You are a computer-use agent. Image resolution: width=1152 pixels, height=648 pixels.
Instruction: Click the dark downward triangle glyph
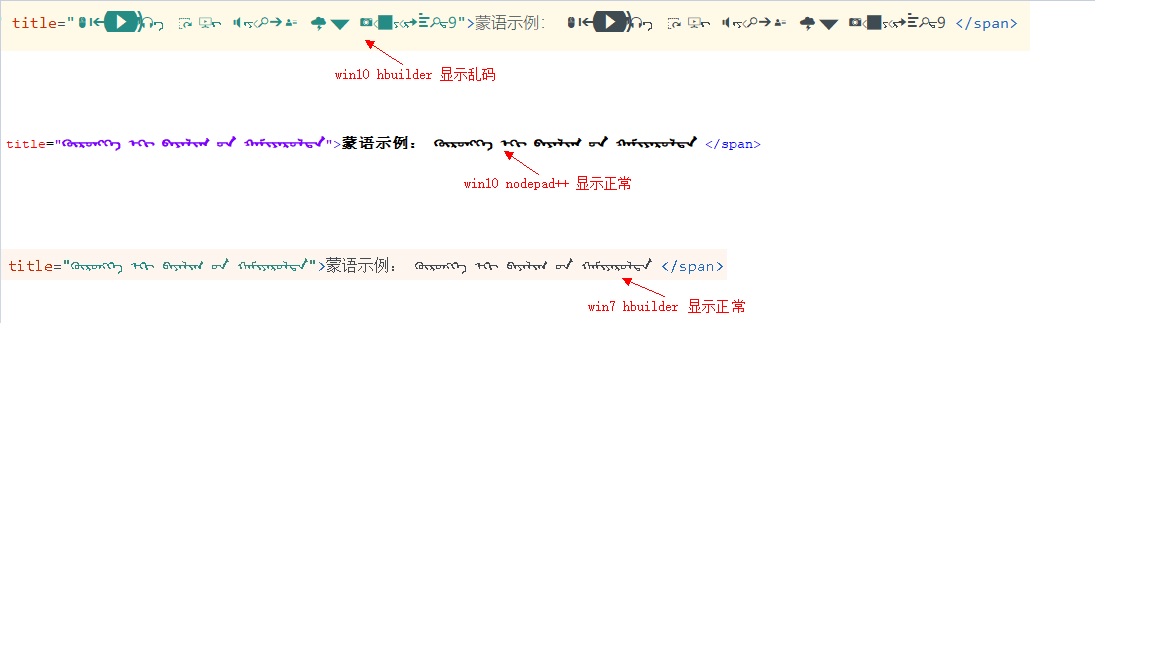829,24
